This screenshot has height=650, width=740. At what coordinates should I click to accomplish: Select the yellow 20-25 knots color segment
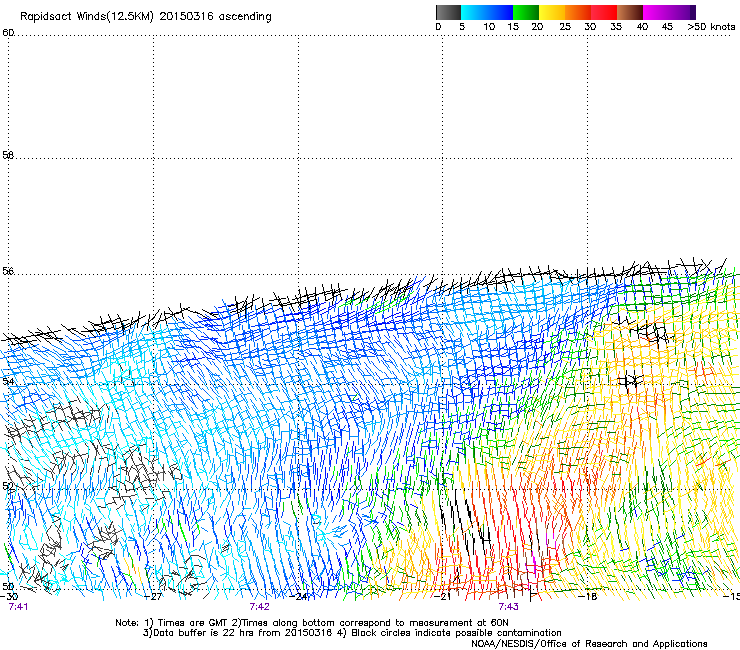coord(552,12)
